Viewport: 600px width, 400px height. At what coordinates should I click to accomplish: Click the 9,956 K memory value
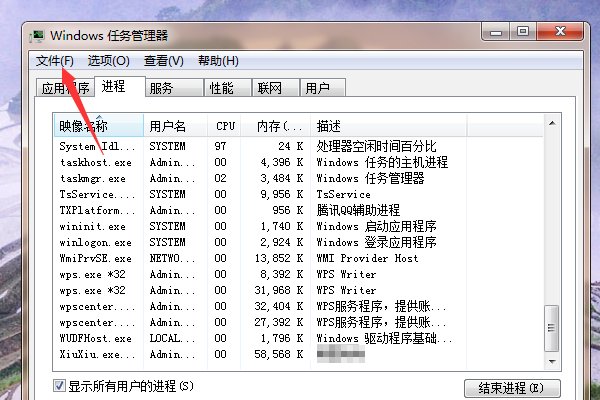coord(282,194)
